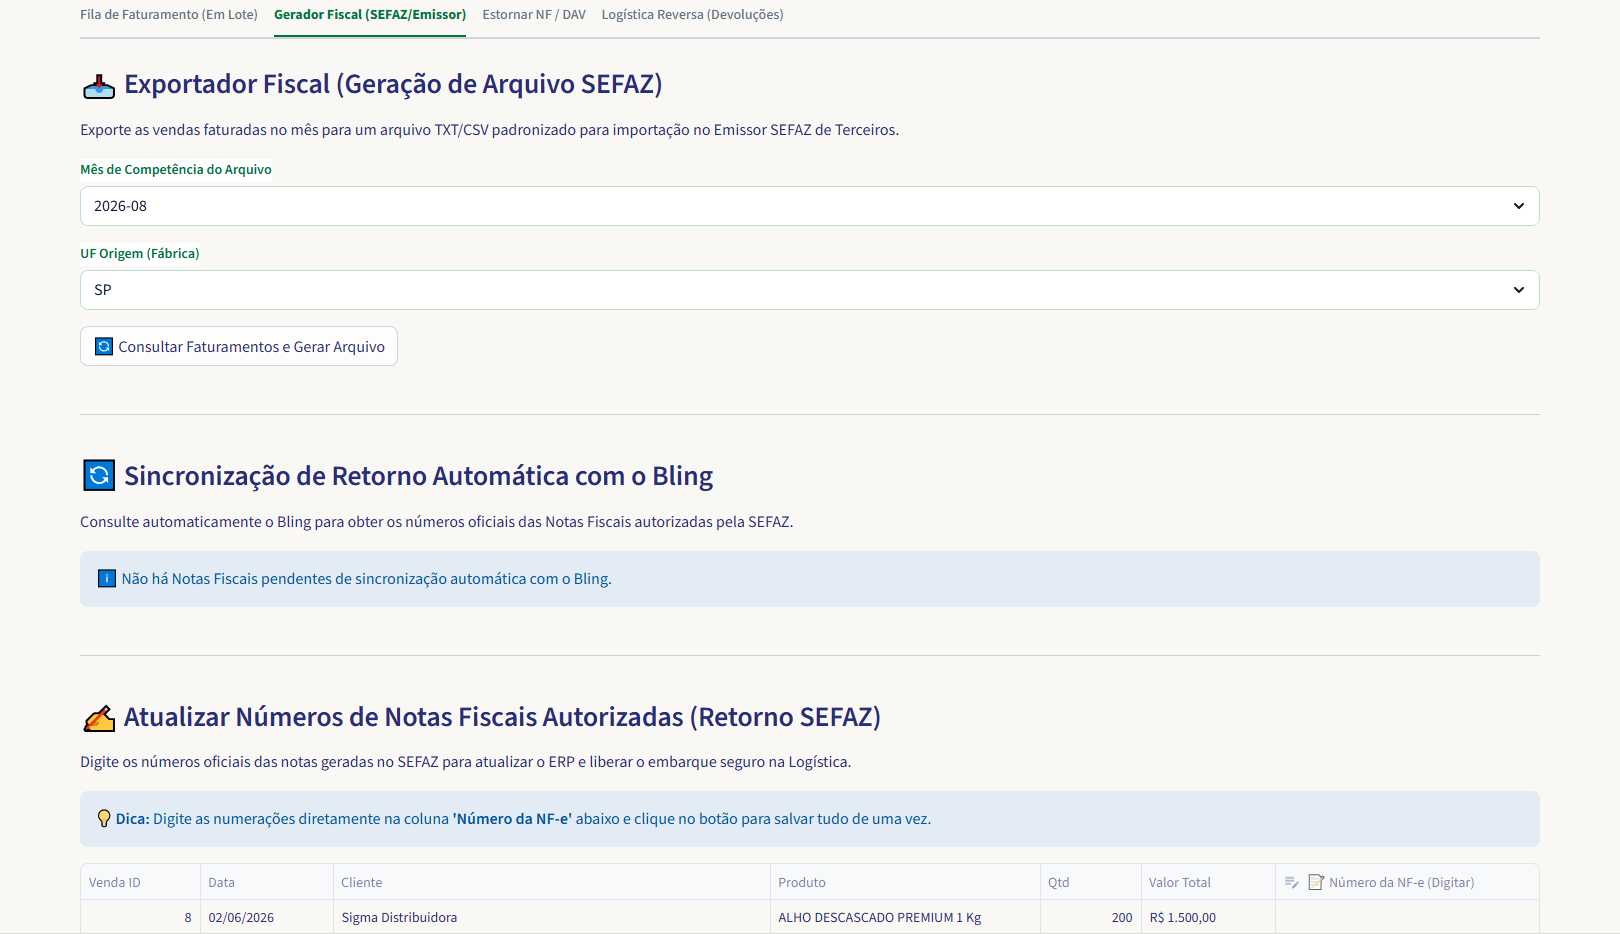Go to the Logística Reversa (Devoluções) tab
The image size is (1620, 934).
click(692, 15)
